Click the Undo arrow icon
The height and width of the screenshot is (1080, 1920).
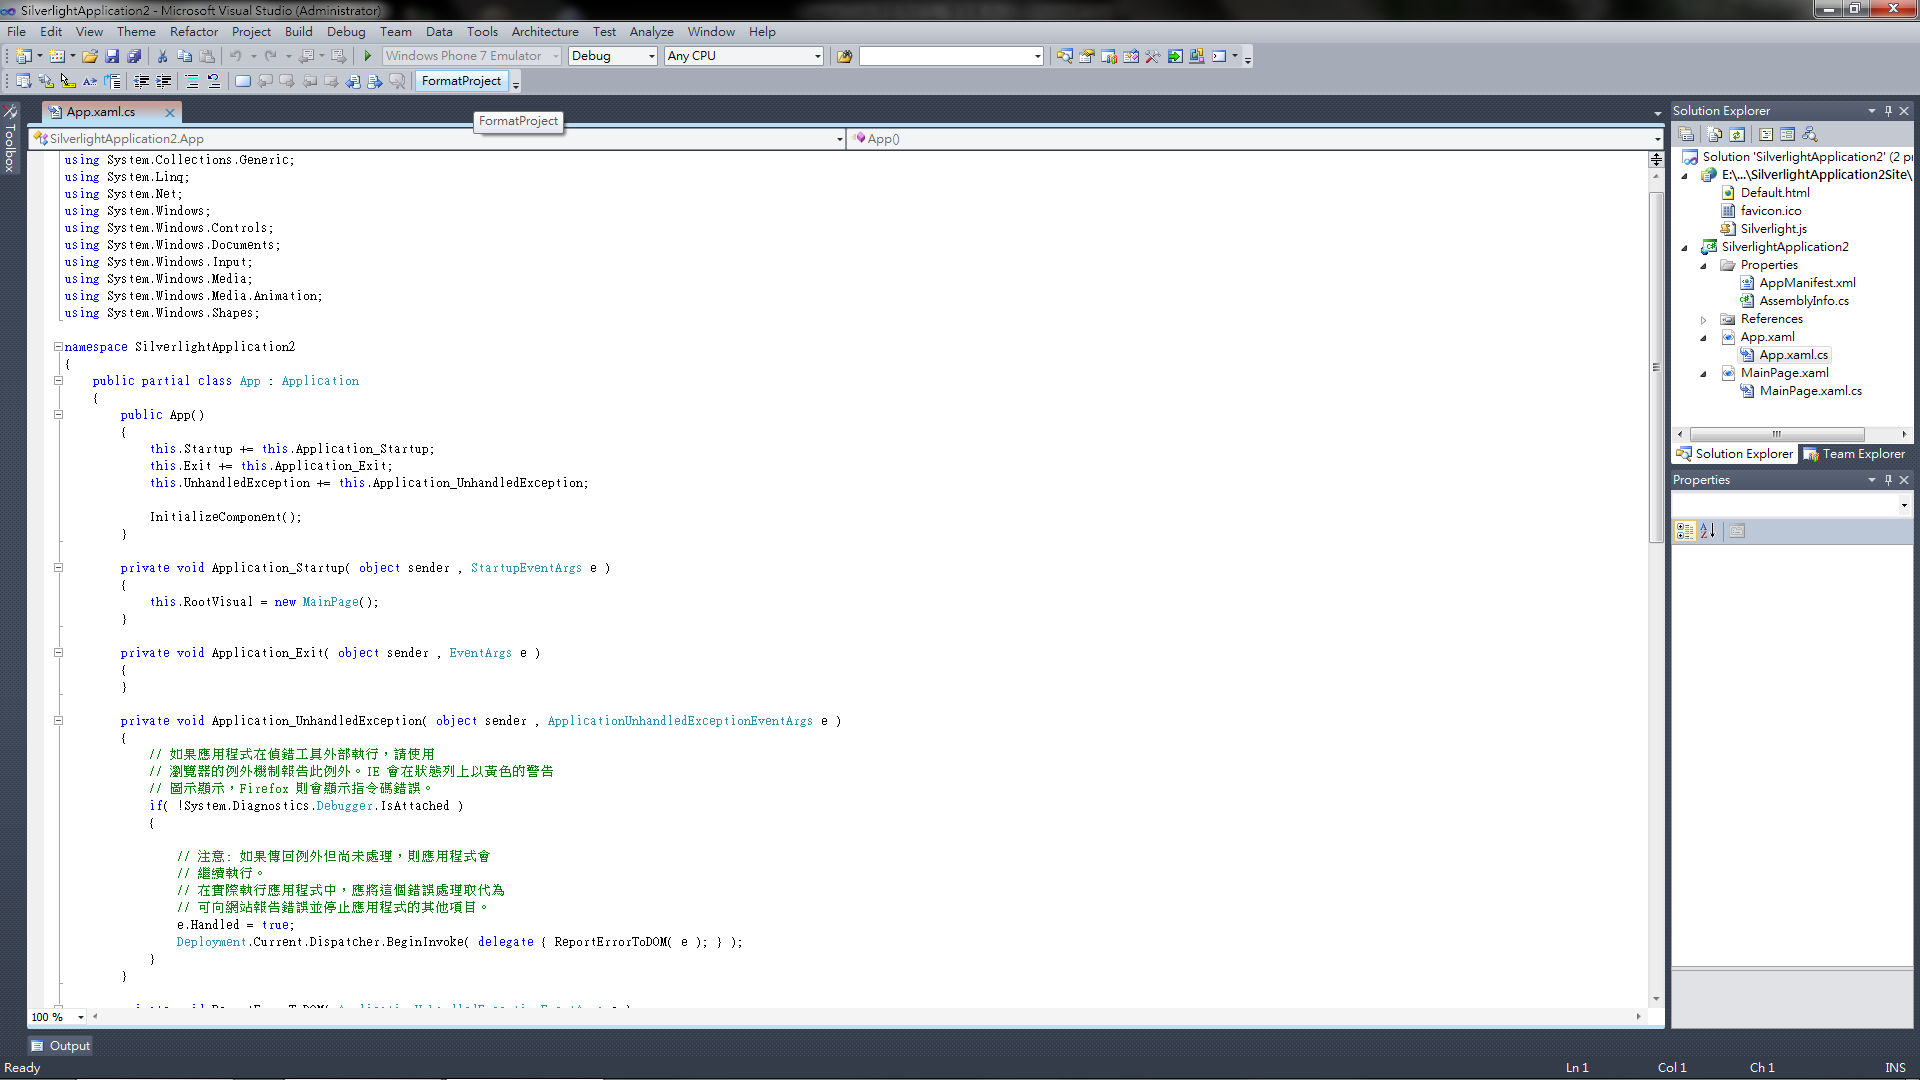(x=235, y=56)
